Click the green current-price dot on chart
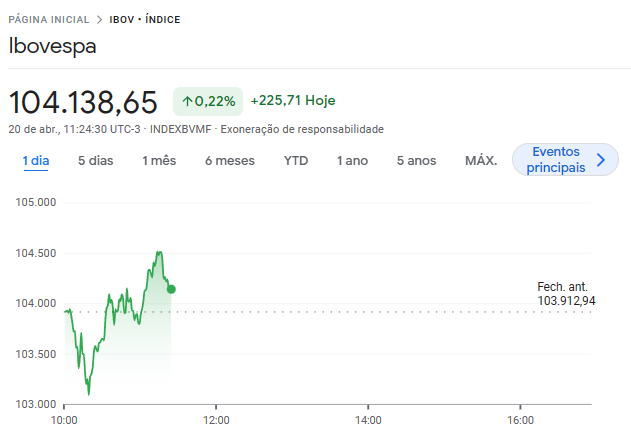The width and height of the screenshot is (631, 440). click(171, 289)
